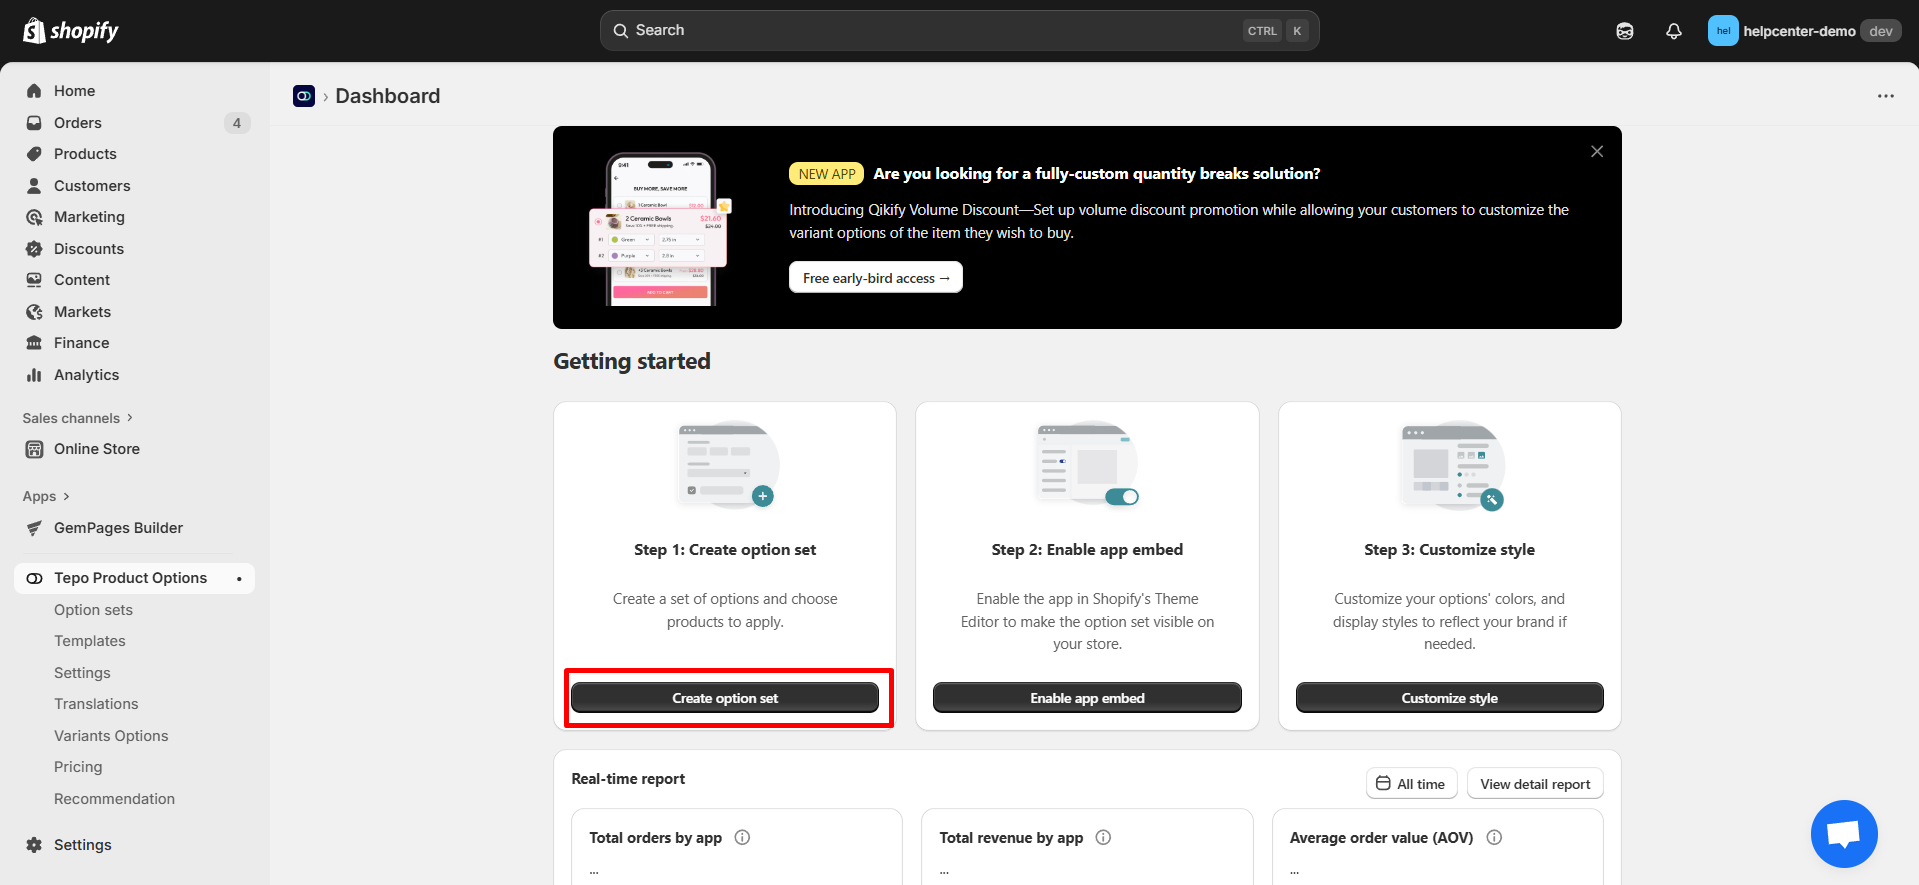Expand the Sales channels section

pos(78,418)
